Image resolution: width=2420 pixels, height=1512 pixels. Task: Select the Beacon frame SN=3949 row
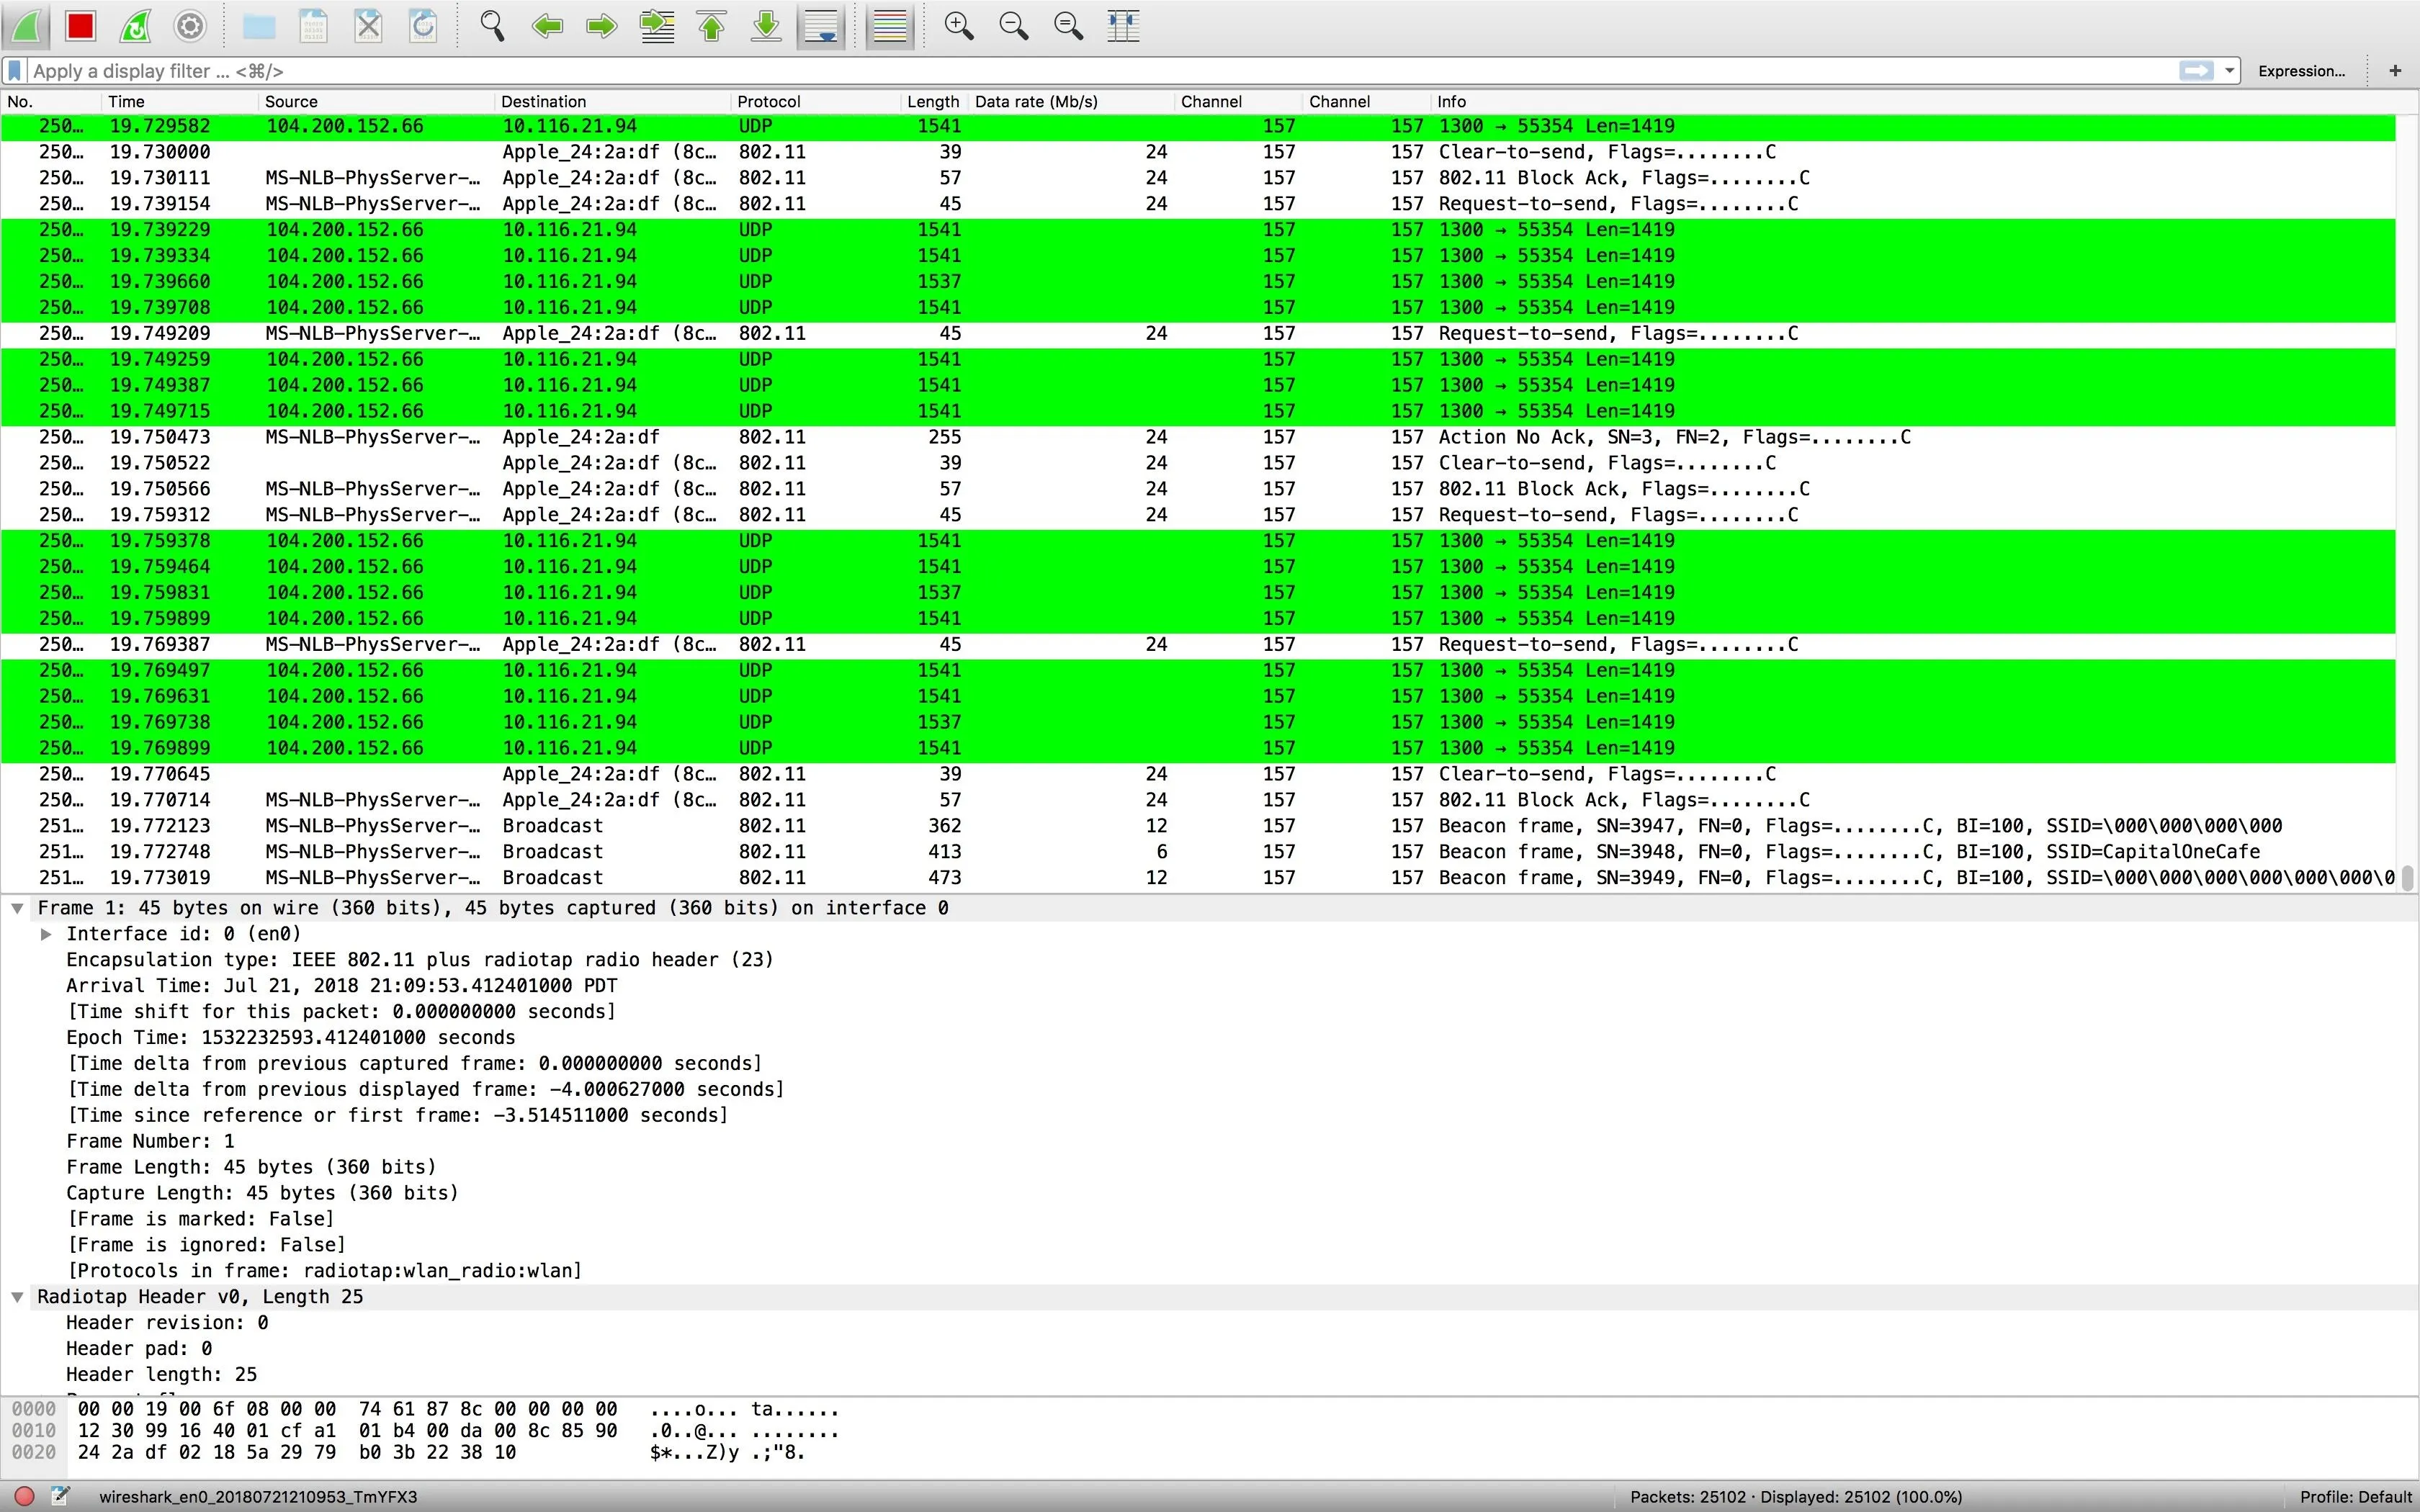[1198, 878]
